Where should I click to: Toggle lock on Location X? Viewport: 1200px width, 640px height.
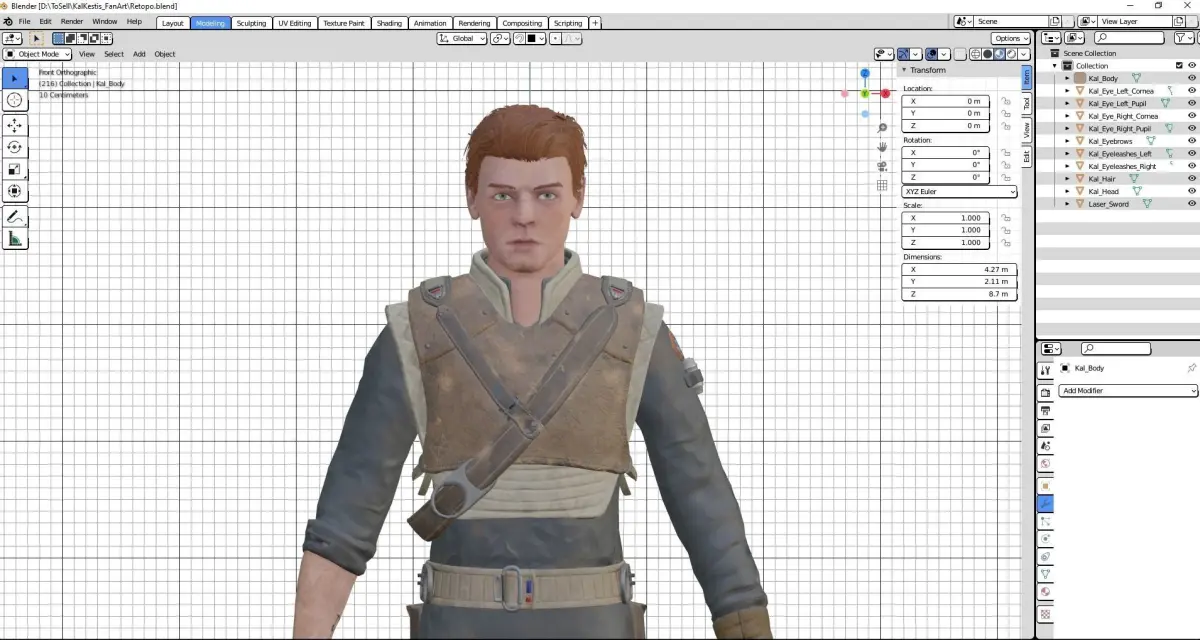pos(1005,101)
